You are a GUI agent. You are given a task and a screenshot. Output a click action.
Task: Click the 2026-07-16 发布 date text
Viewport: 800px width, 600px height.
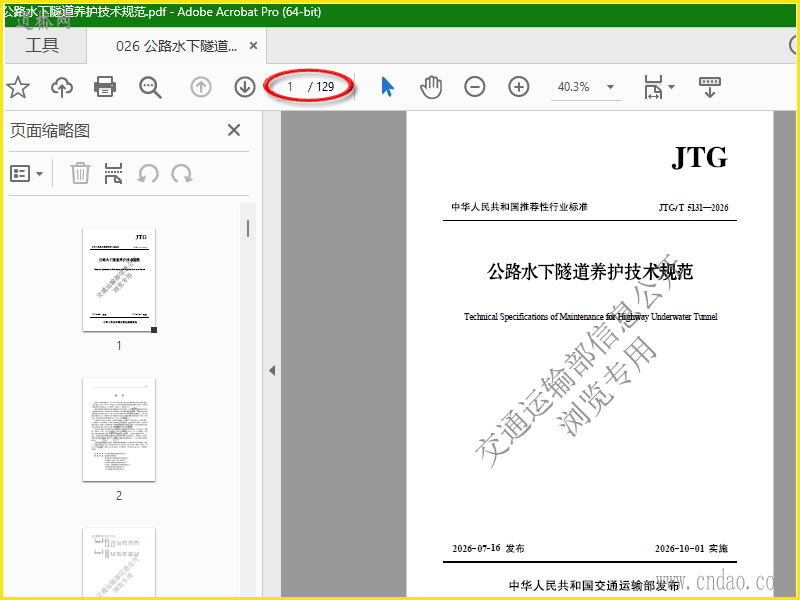click(488, 548)
